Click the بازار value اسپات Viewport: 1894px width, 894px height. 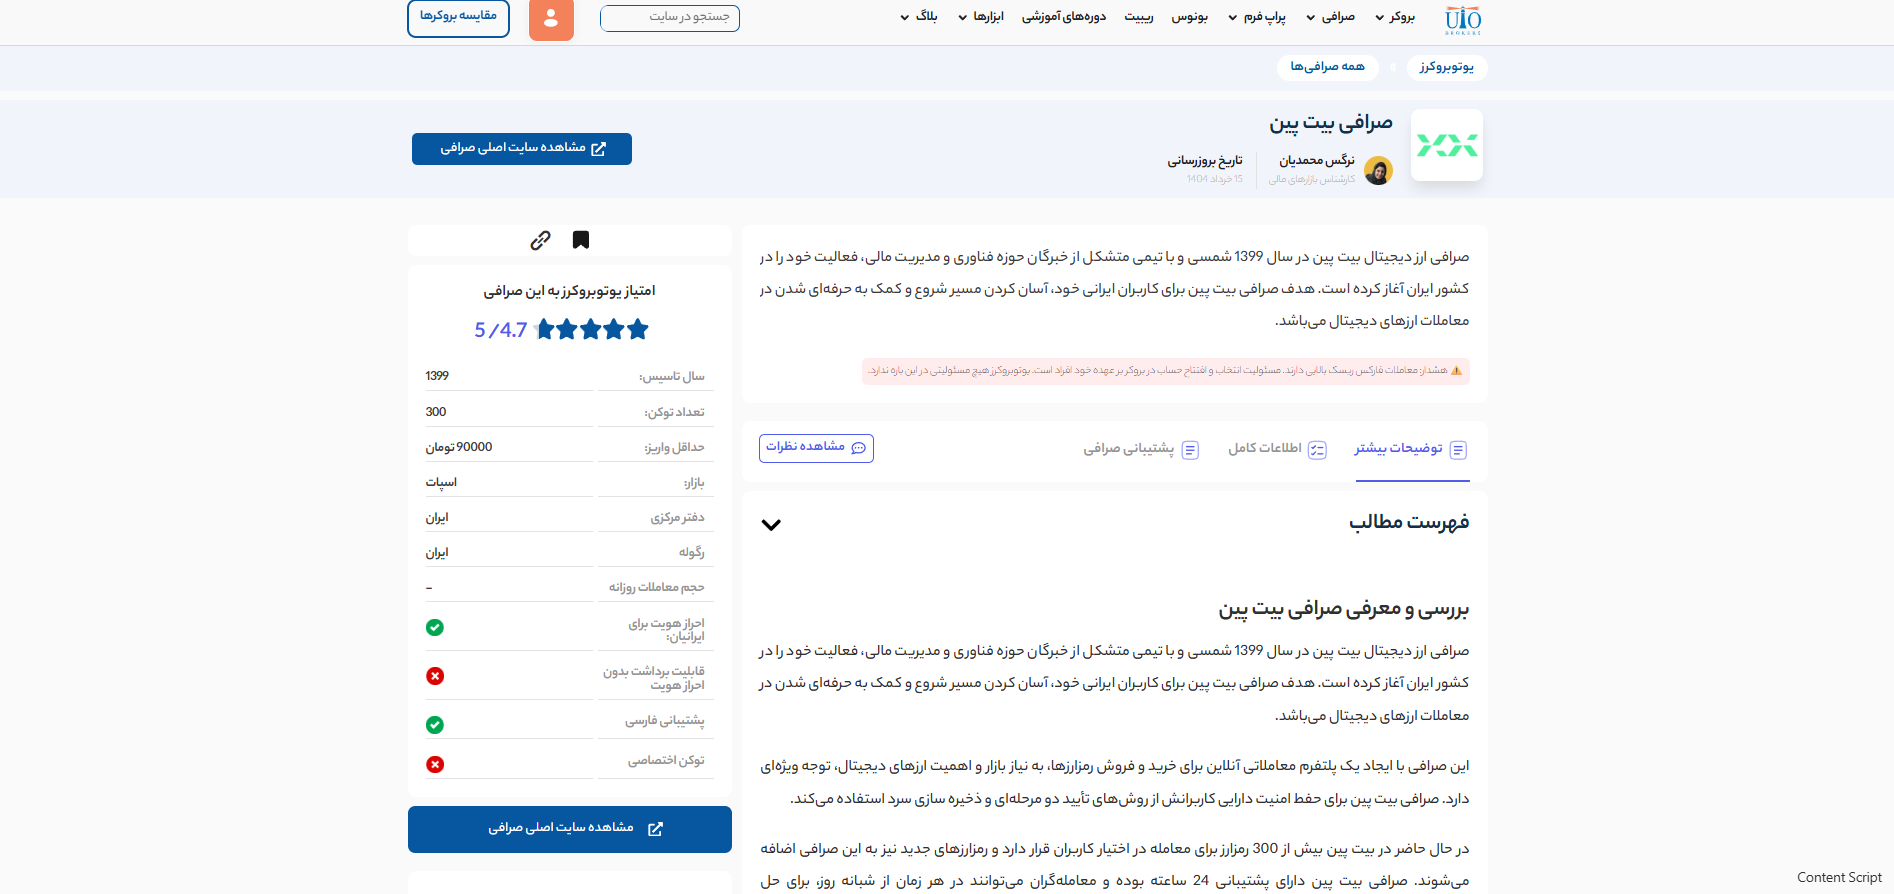point(441,482)
